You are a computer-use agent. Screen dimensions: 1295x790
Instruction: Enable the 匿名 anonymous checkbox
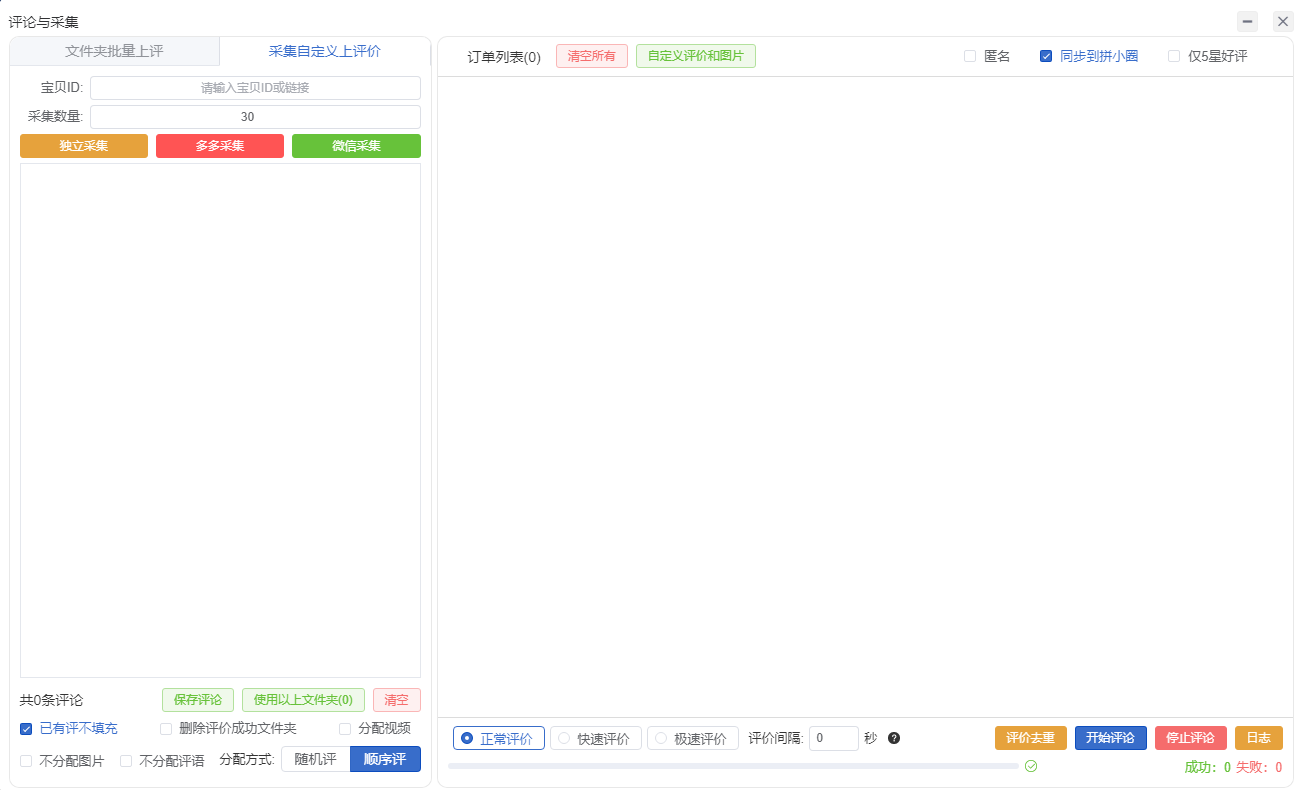pos(969,56)
